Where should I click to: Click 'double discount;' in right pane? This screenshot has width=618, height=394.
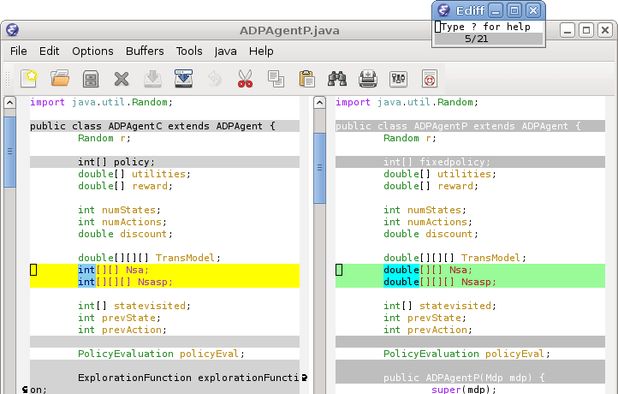(x=431, y=234)
